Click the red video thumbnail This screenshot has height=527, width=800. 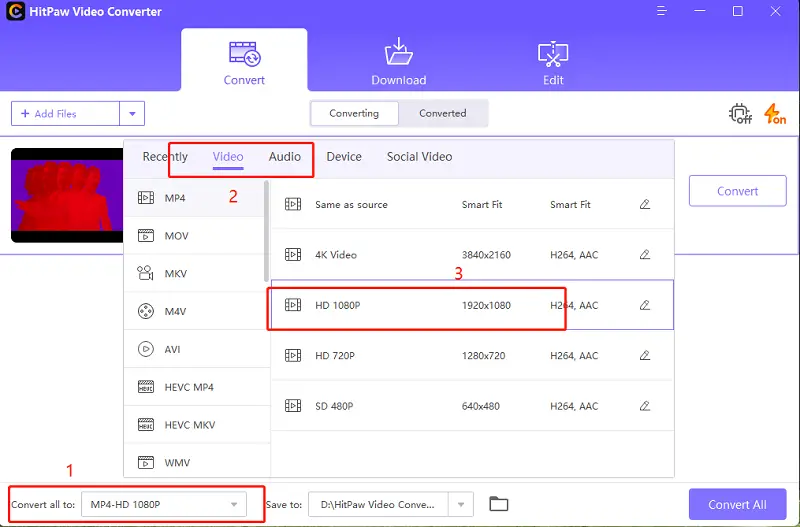(67, 195)
